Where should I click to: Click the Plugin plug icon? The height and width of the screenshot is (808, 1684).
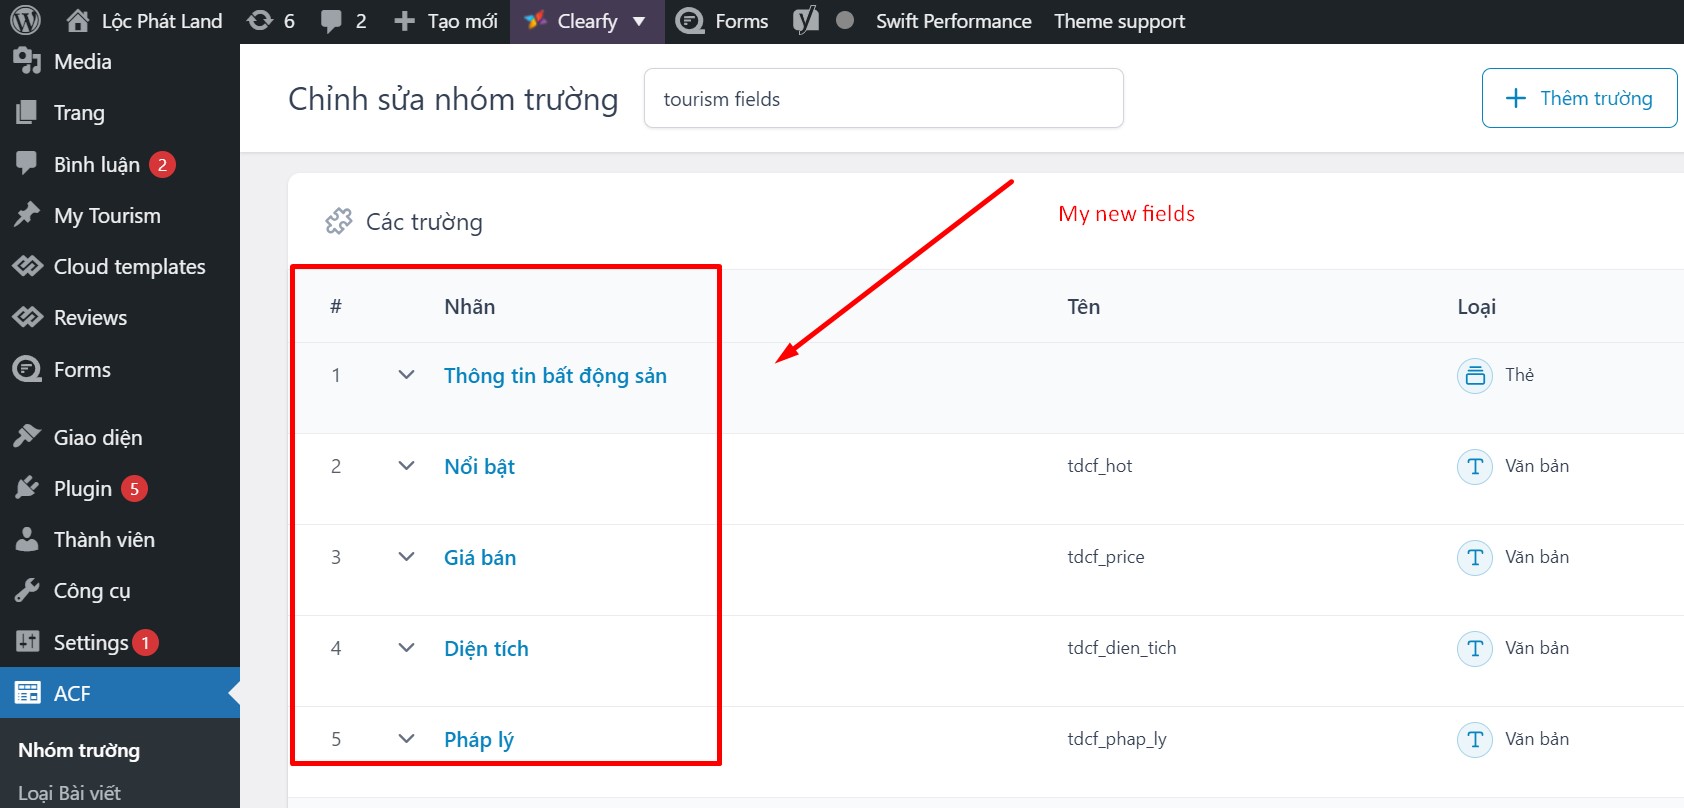pyautogui.click(x=27, y=488)
